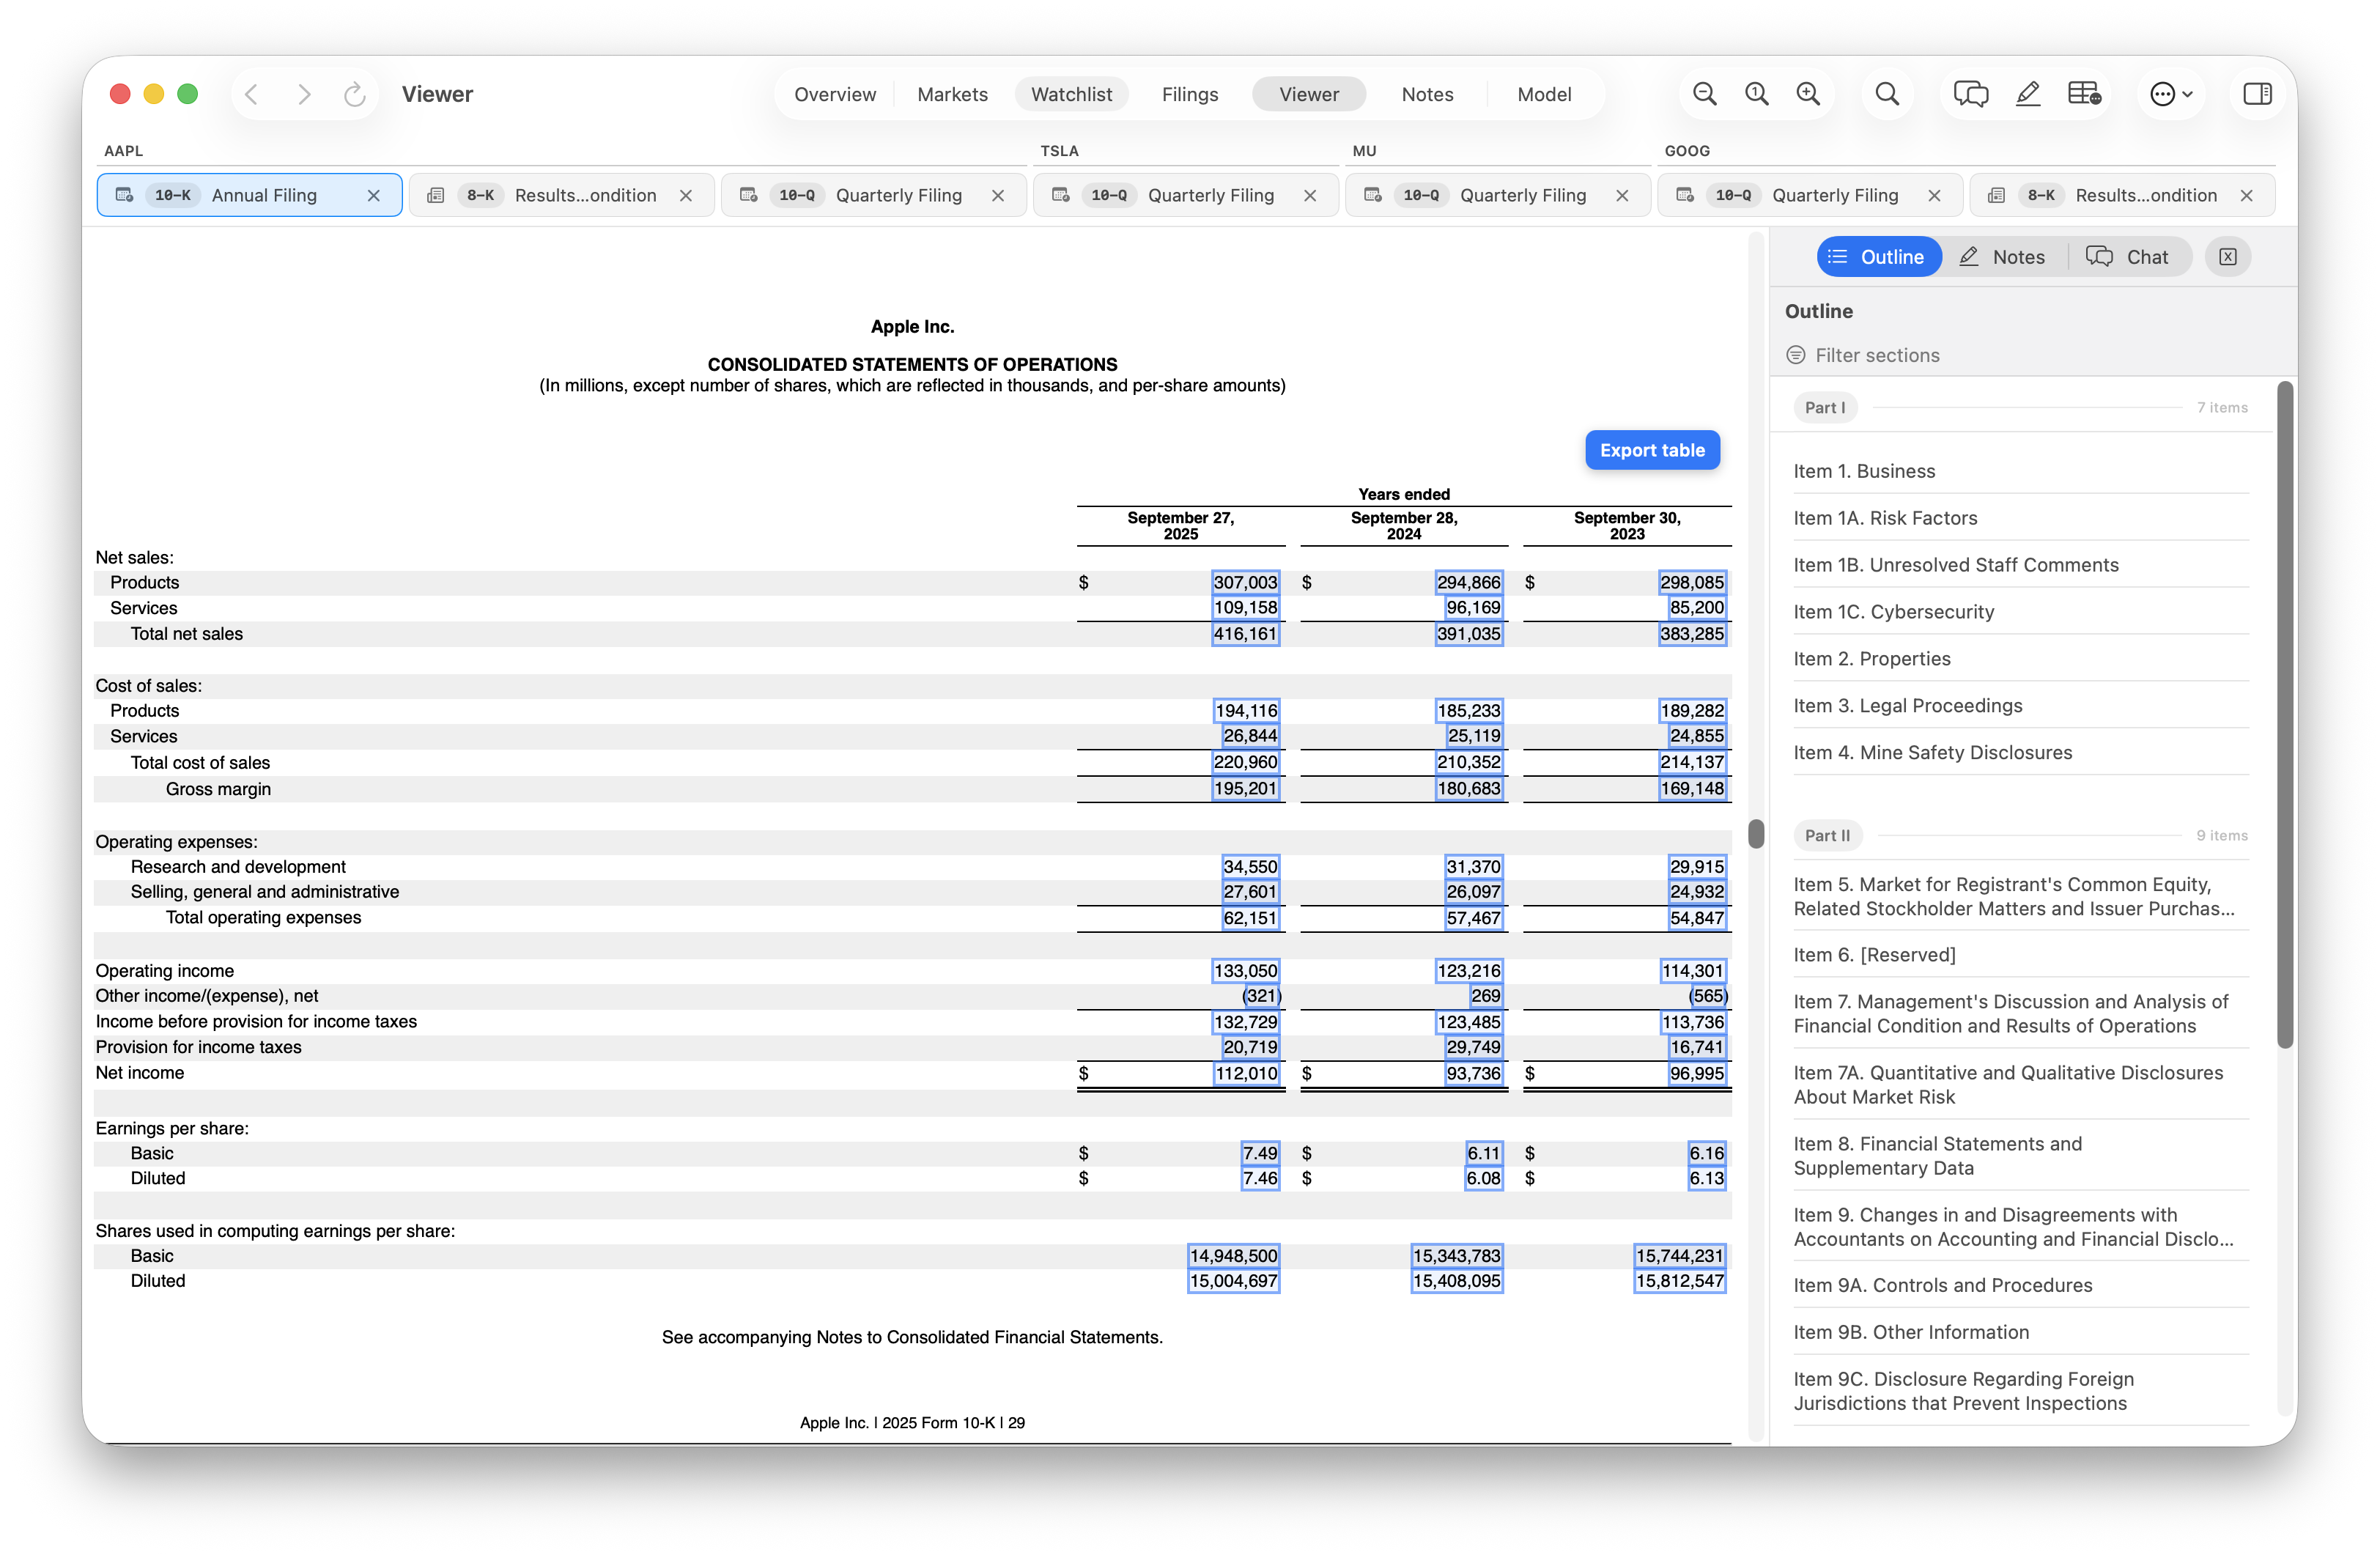2380x1555 pixels.
Task: Open the table tools icon
Action: 2085,94
